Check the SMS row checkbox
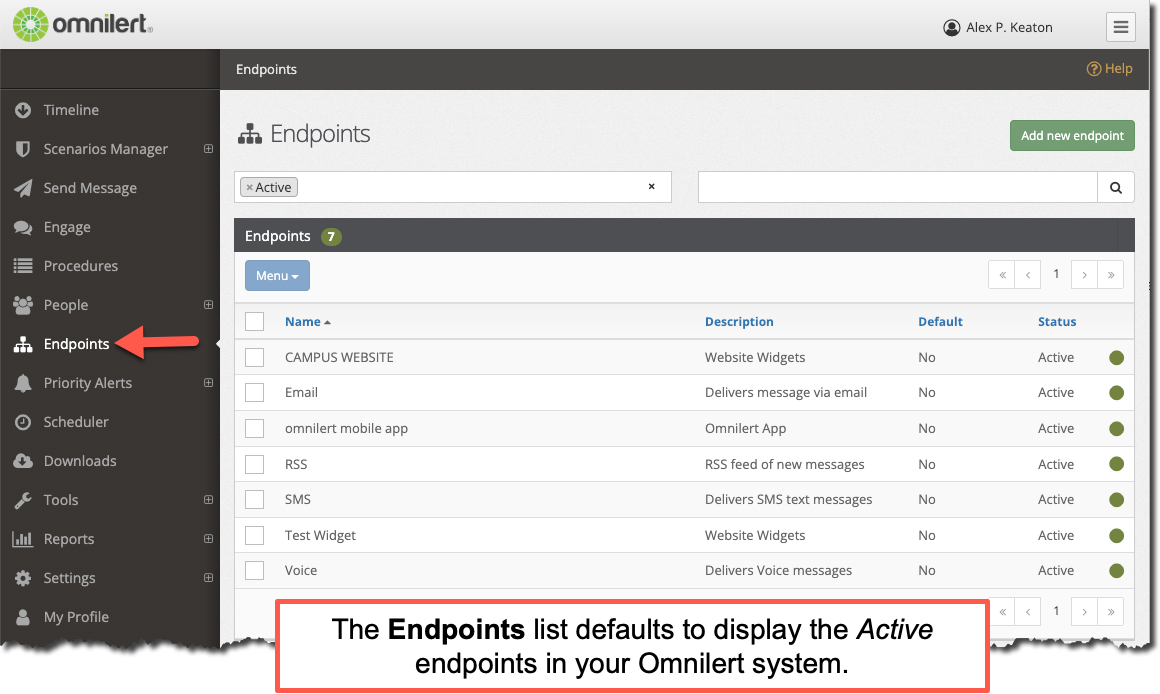 tap(254, 499)
